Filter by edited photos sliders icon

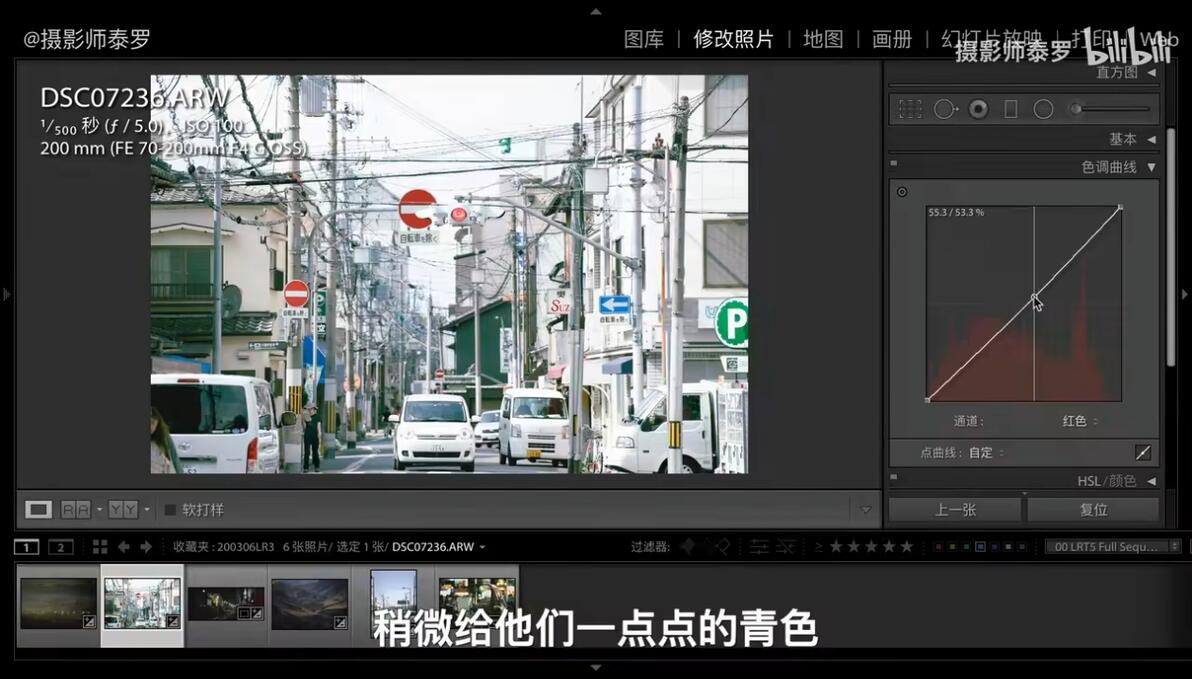(x=759, y=547)
